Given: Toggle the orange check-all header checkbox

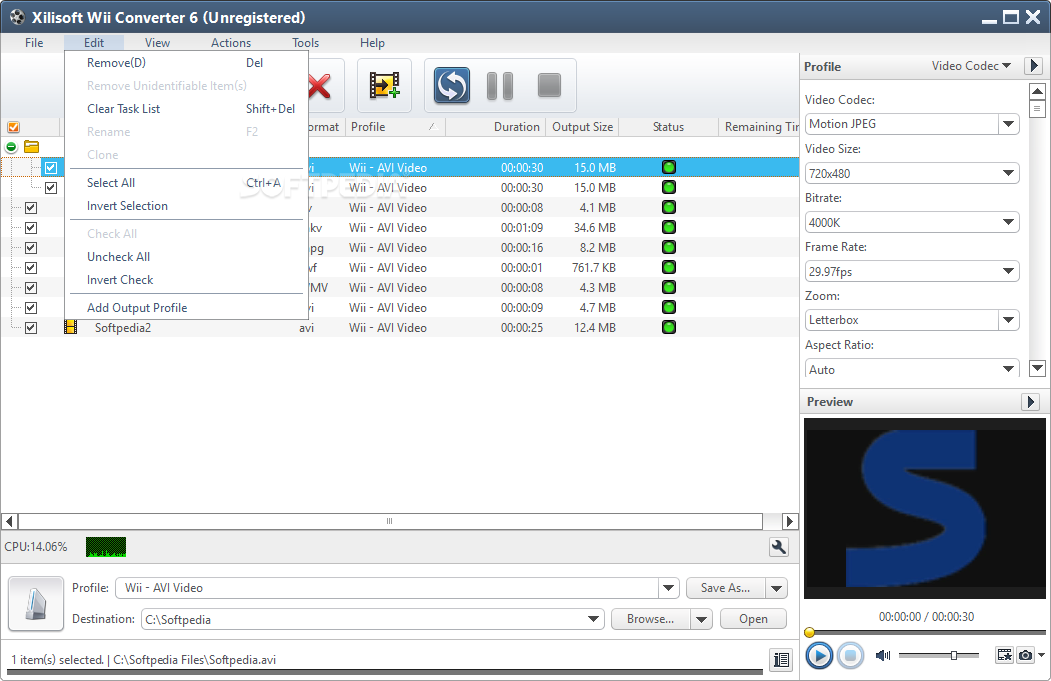Looking at the screenshot, I should tap(13, 127).
